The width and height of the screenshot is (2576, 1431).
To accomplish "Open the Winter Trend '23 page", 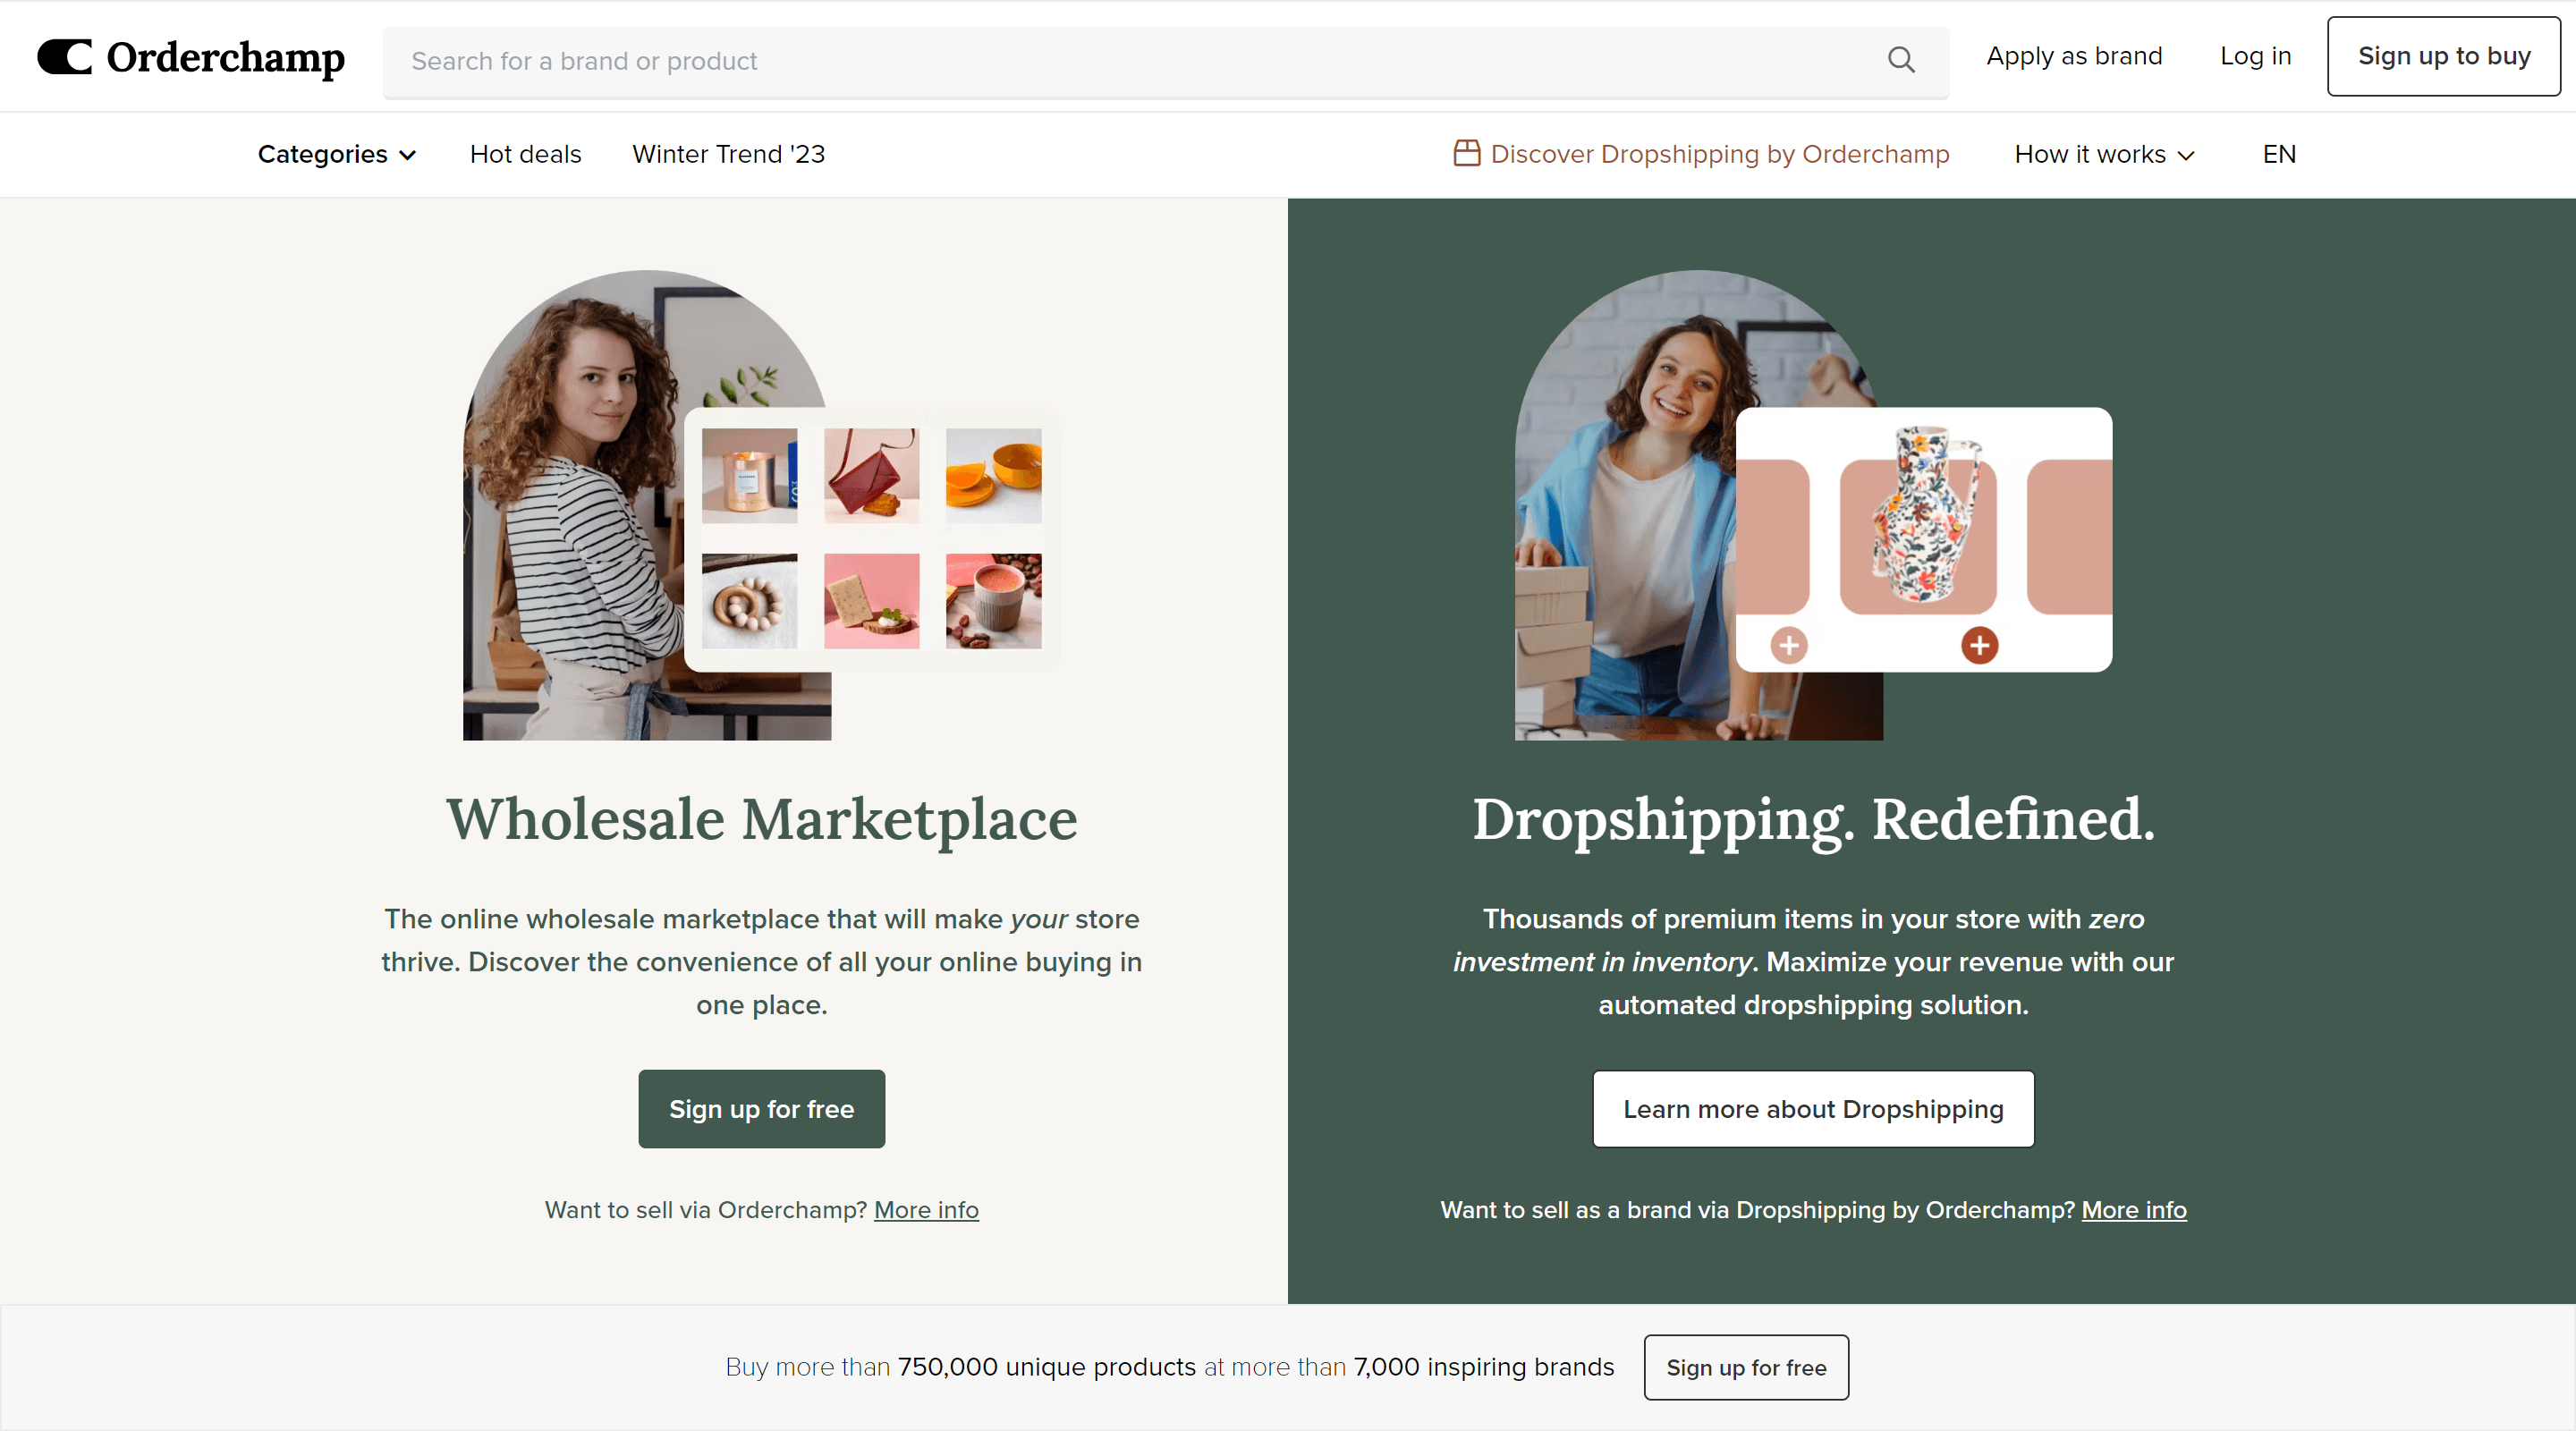I will coord(728,154).
